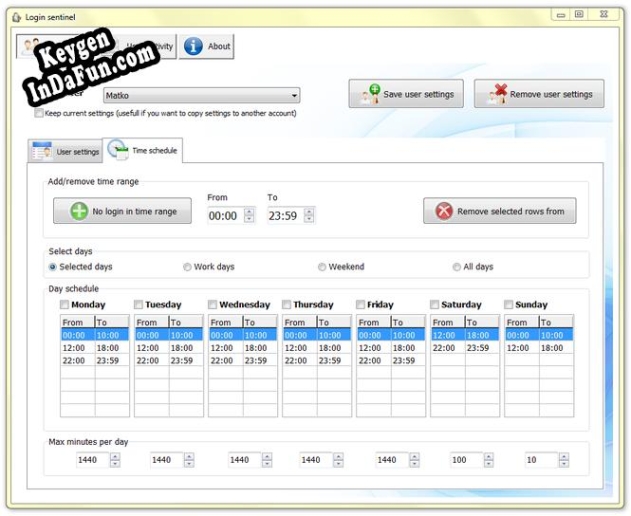Viewport: 631px width, 516px height.
Task: Click Monday's max minutes field 1440
Action: [93, 460]
